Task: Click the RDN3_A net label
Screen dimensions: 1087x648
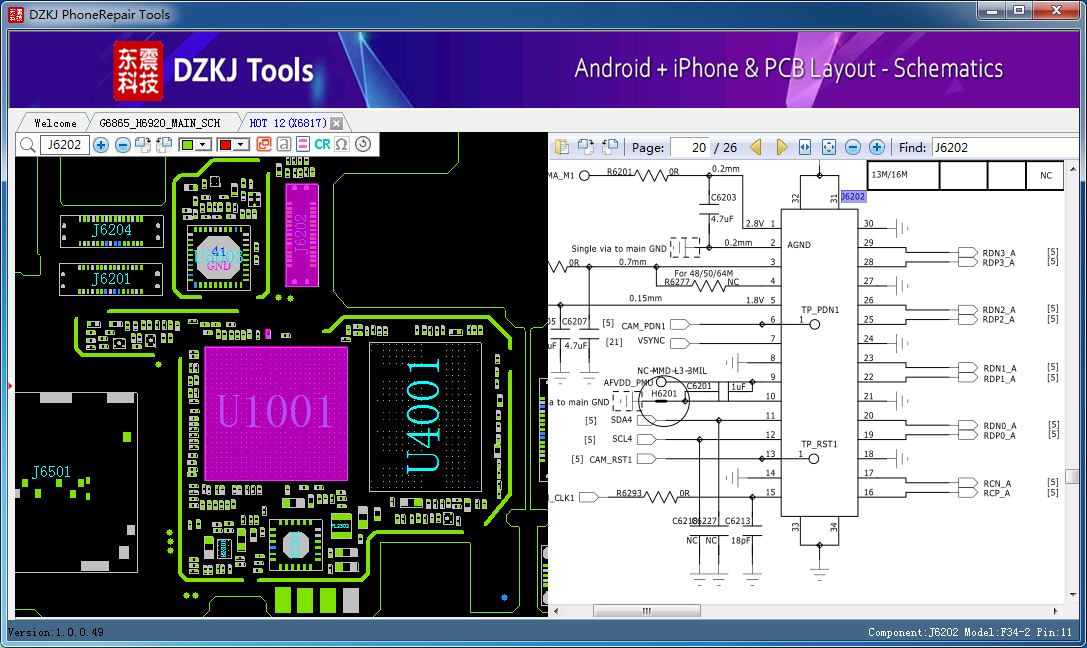Action: click(999, 253)
